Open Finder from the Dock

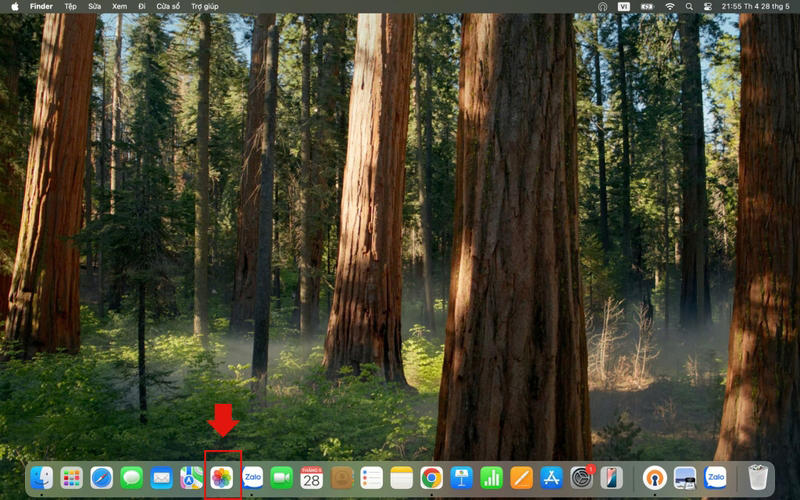tap(41, 478)
